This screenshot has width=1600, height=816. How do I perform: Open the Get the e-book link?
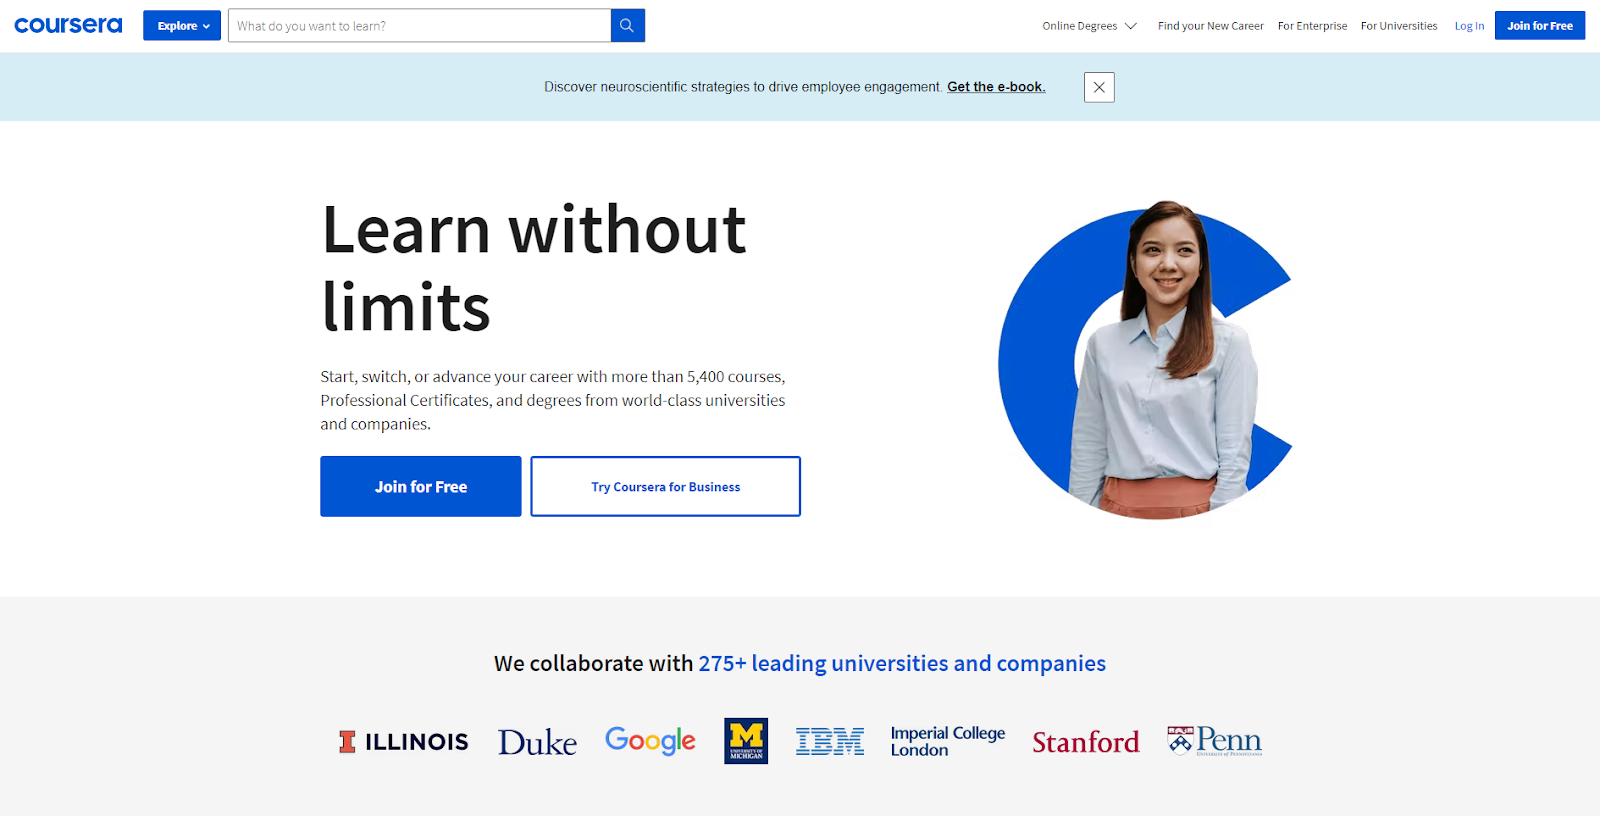click(996, 87)
